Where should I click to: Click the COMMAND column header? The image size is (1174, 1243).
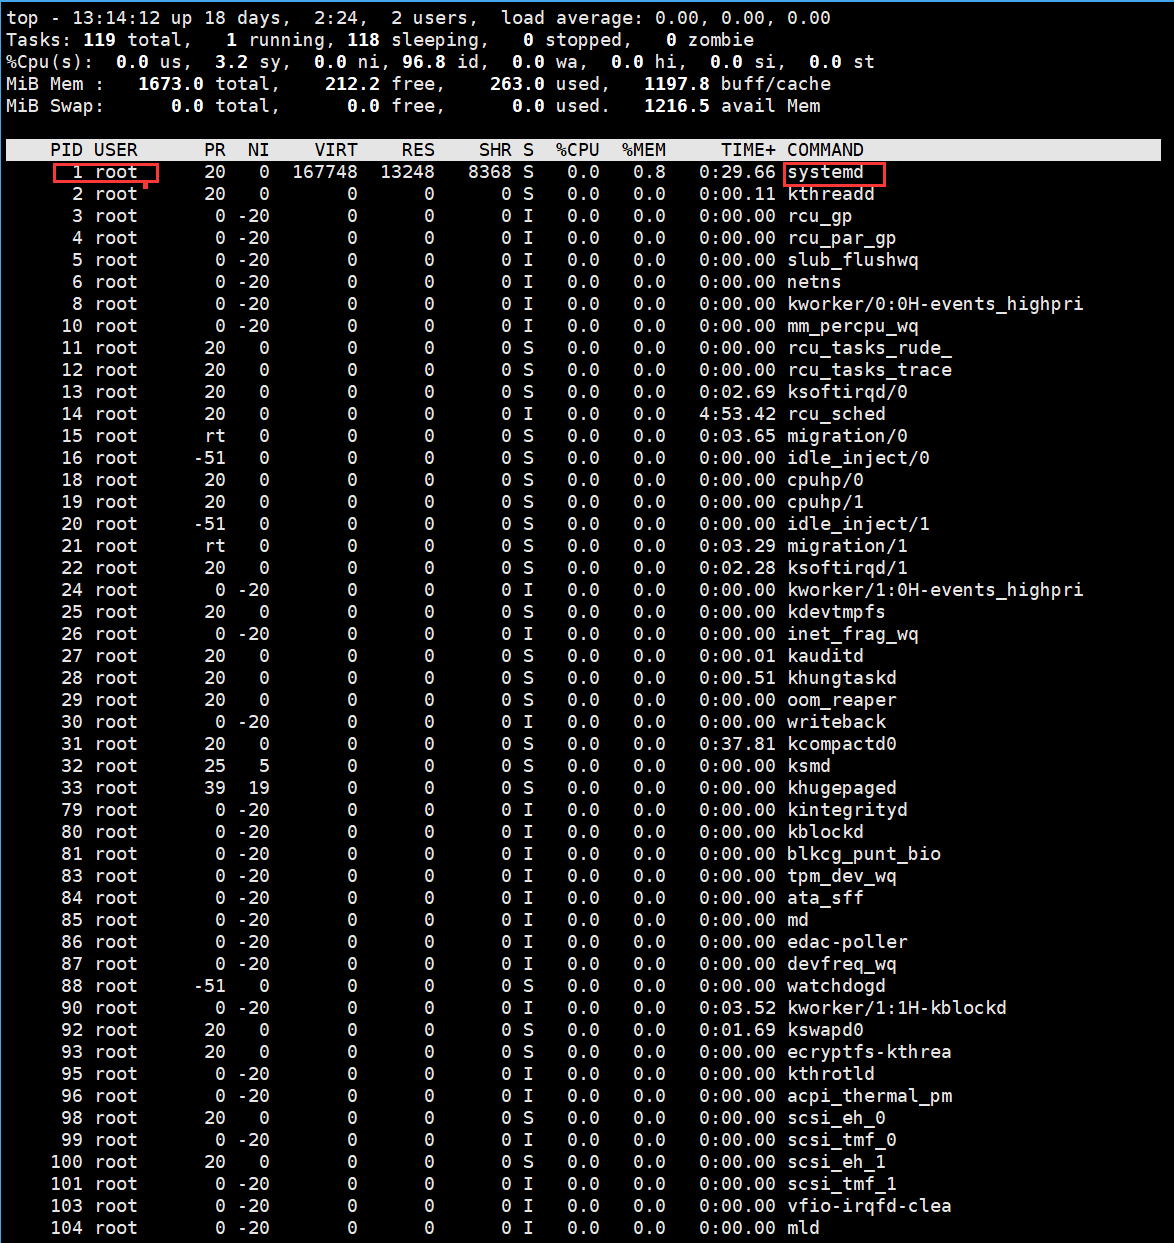[x=825, y=150]
